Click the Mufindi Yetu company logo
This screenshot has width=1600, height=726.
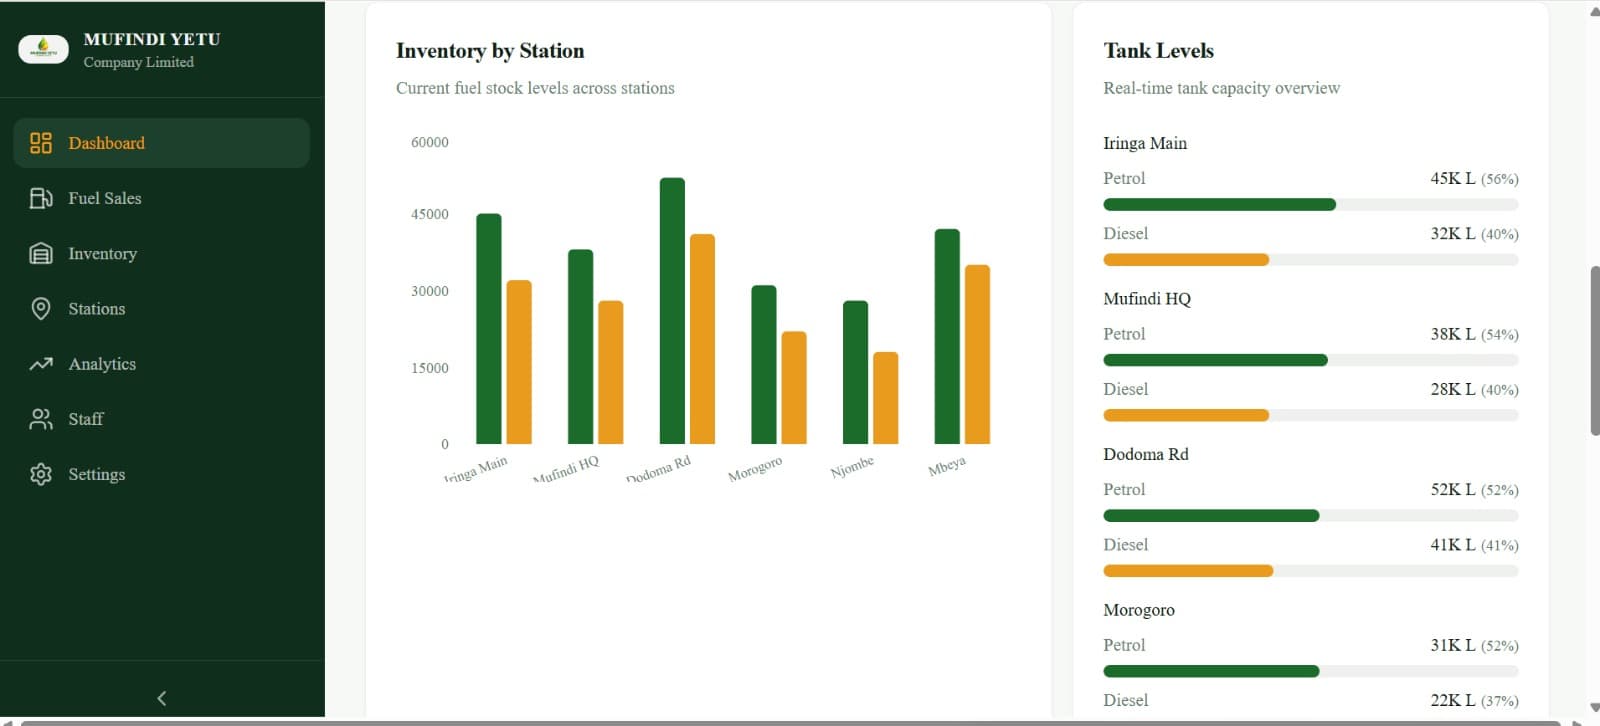44,49
